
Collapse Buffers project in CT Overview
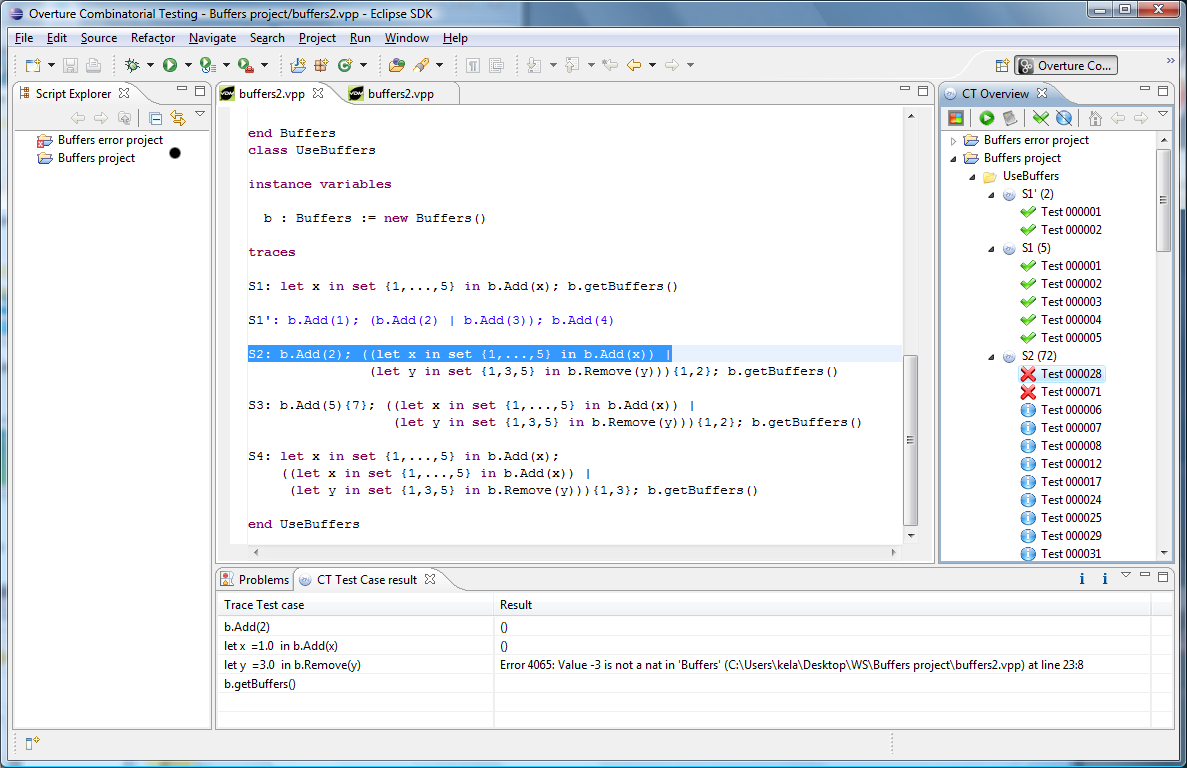point(954,159)
